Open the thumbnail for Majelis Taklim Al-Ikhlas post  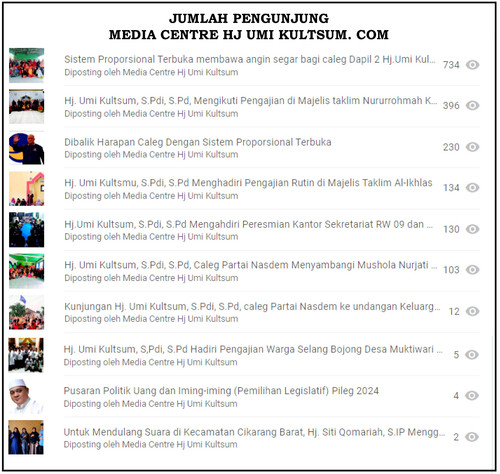(26, 189)
